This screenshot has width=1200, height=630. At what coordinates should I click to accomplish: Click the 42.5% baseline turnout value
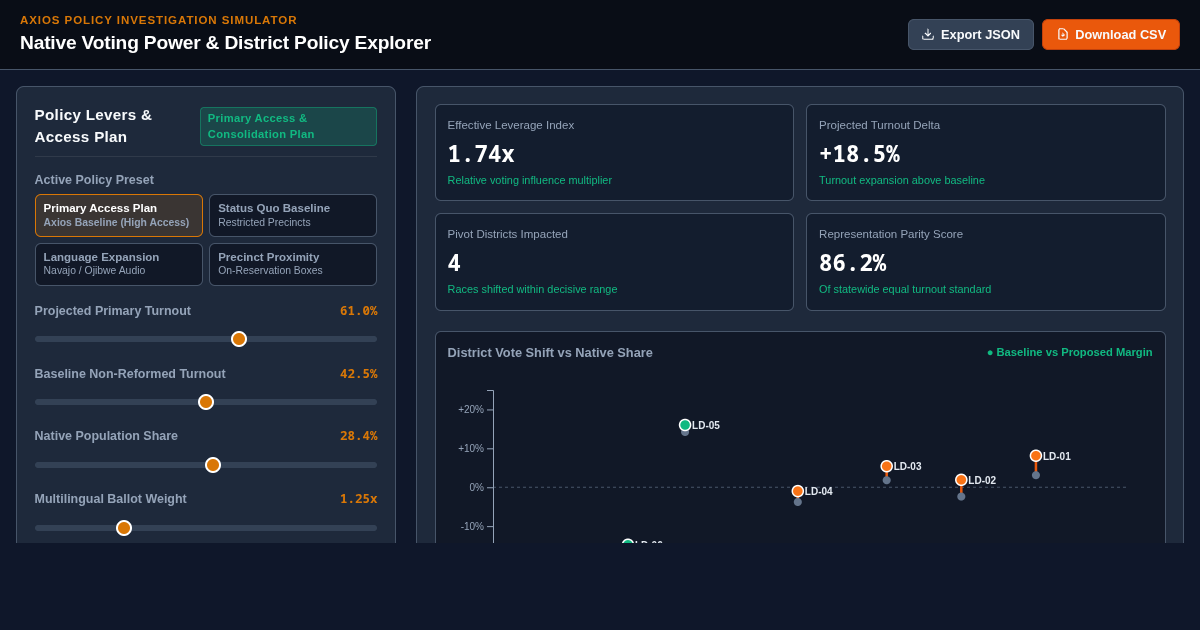click(x=359, y=374)
